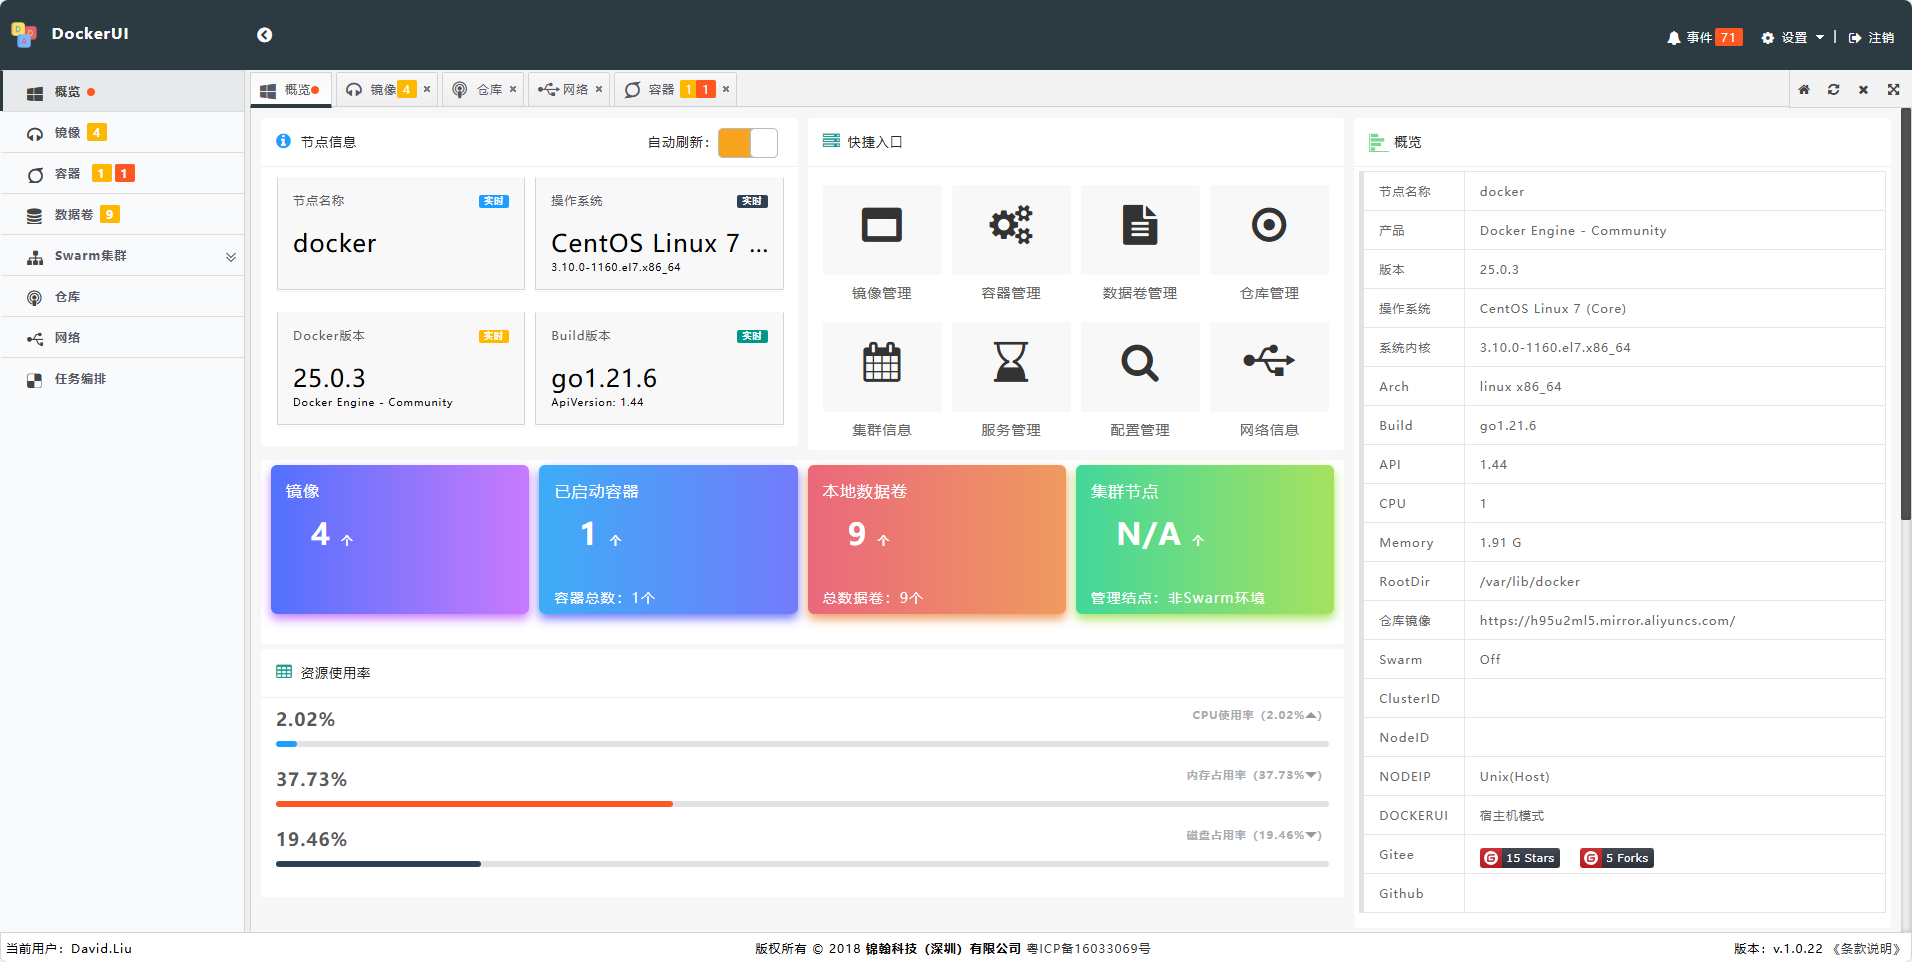Click the 镜像 count card
This screenshot has height=962, width=1912.
tap(400, 539)
